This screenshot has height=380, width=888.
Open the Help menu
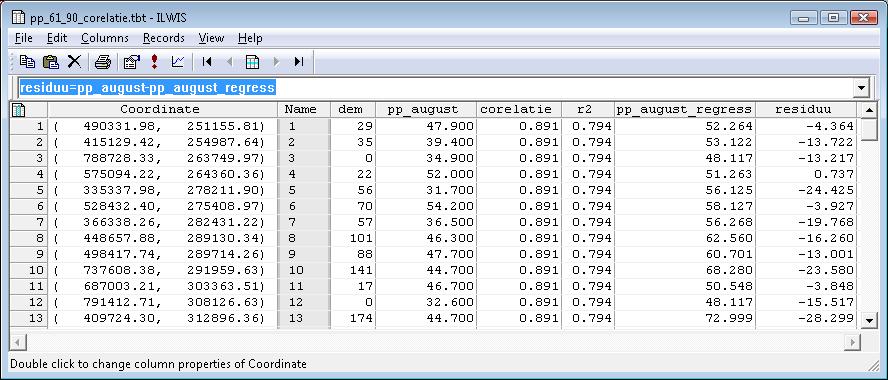click(x=250, y=38)
